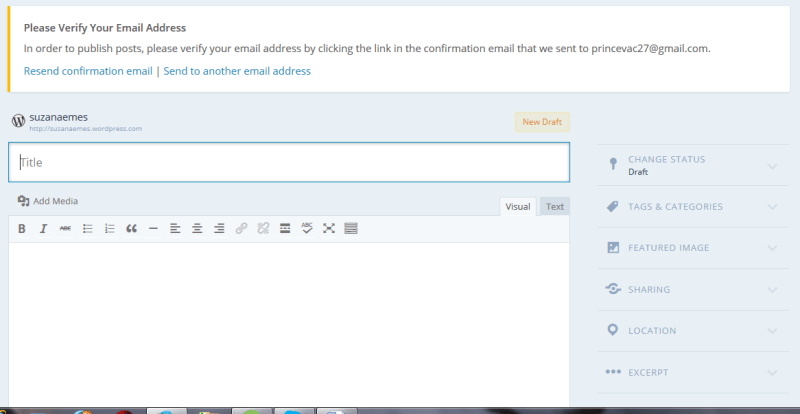Switch to the Text editor tab
Viewport: 800px width, 414px height.
(554, 207)
